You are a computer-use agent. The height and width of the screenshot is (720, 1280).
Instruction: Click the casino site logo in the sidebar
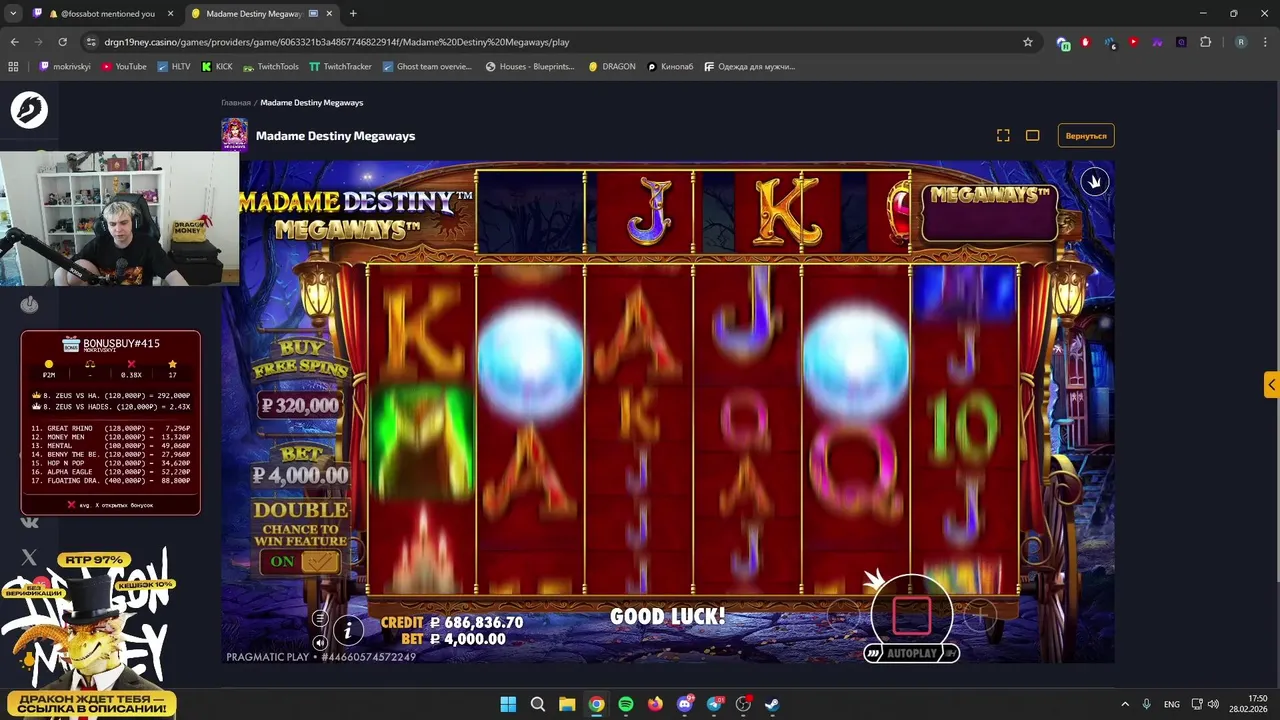(x=29, y=109)
